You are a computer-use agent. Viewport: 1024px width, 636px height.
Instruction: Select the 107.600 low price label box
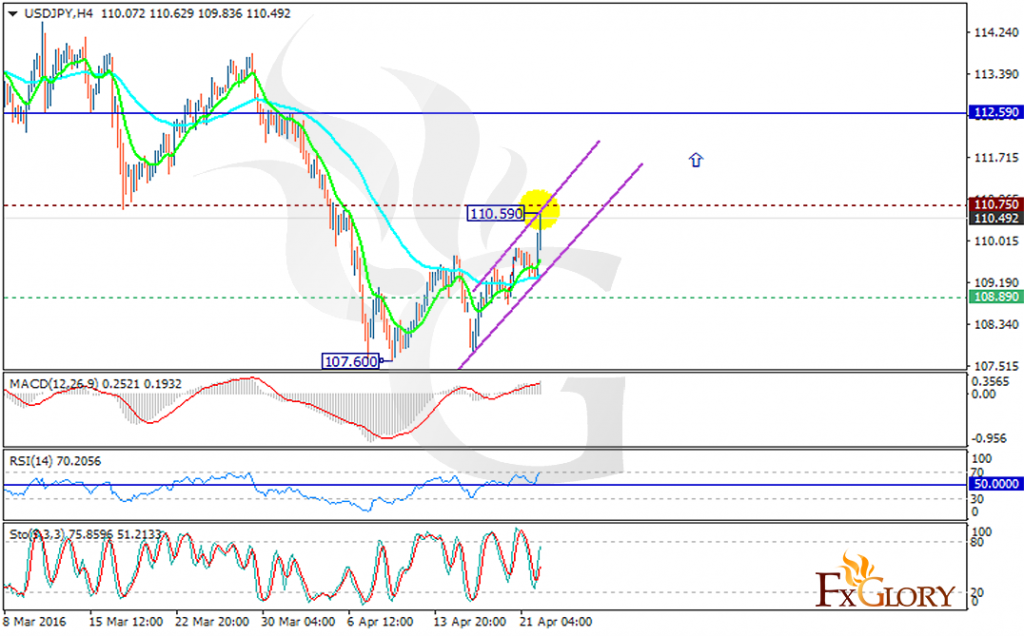[351, 361]
